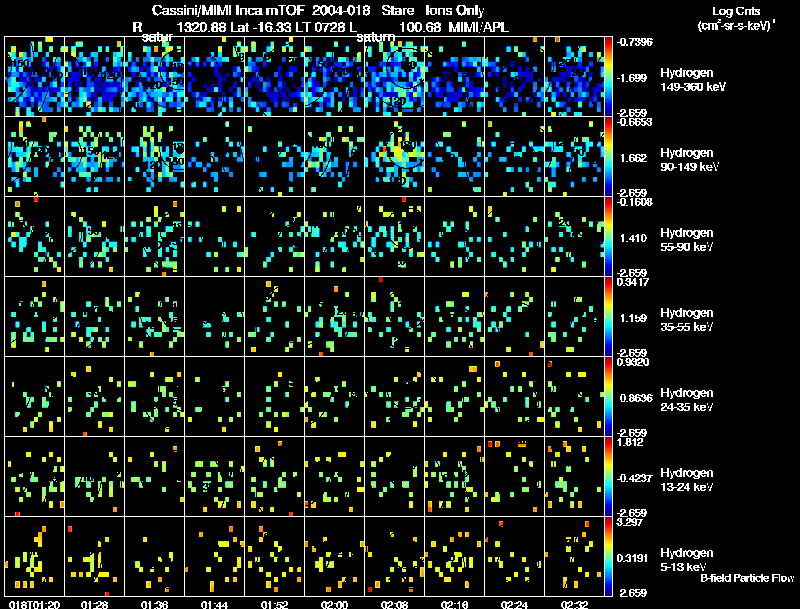The image size is (800, 609).
Task: Select the 149-360 keV panel at 02:08
Action: 395,77
